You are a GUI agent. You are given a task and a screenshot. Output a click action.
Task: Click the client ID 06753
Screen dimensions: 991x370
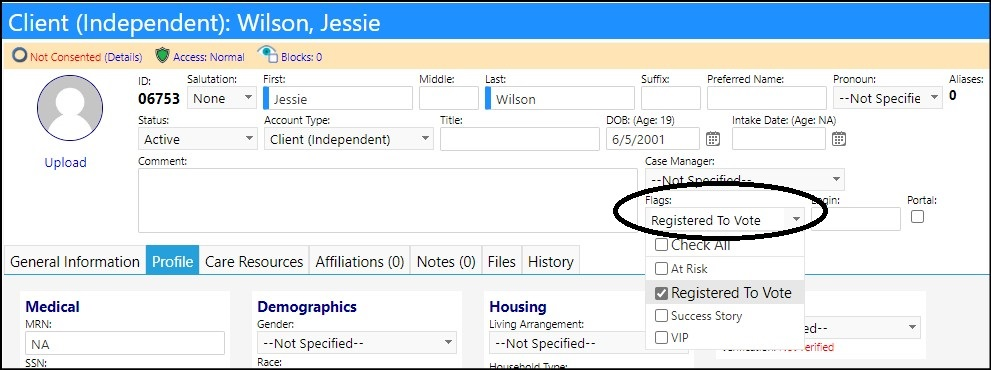[159, 99]
